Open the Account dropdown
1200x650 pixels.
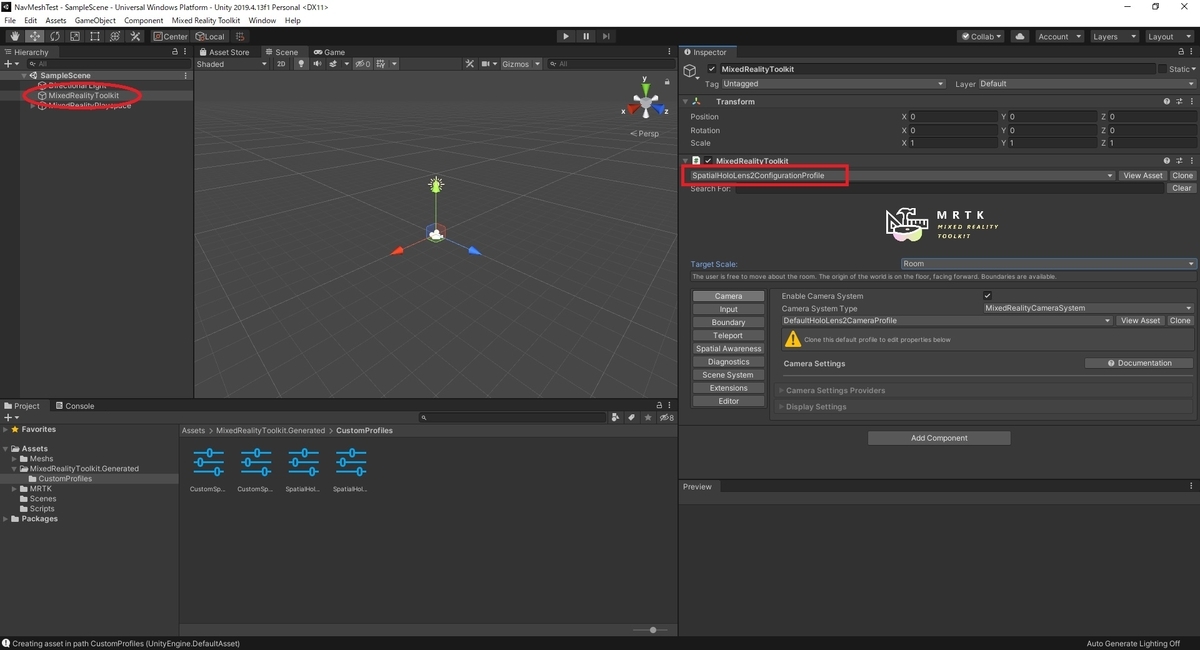click(1058, 36)
